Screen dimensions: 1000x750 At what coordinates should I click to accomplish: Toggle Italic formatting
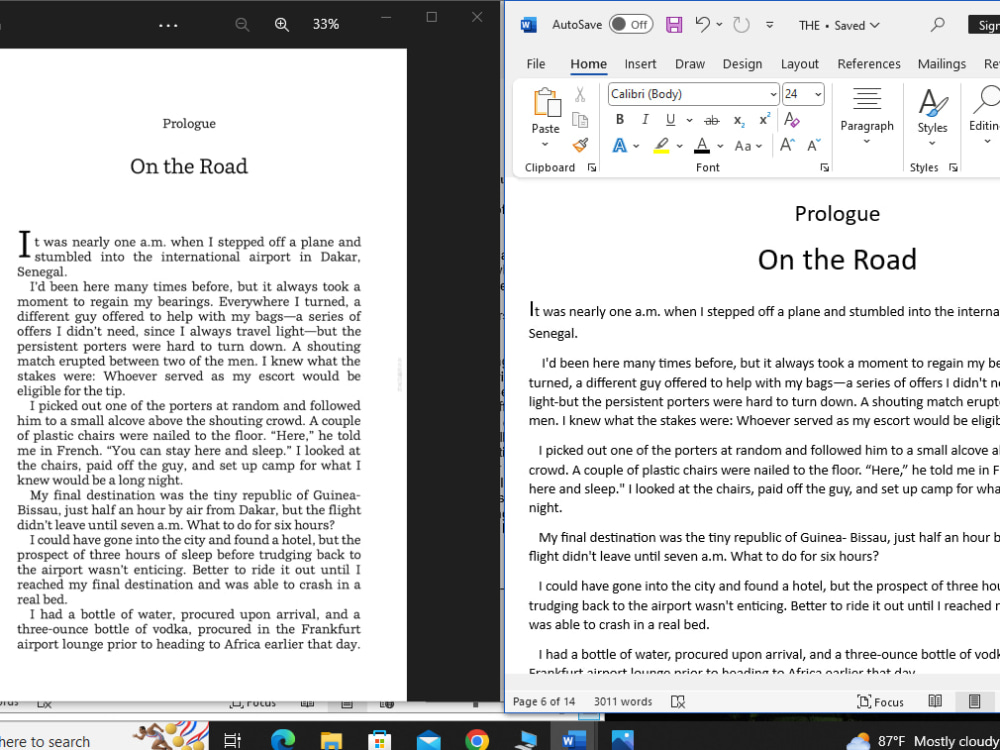tap(645, 119)
